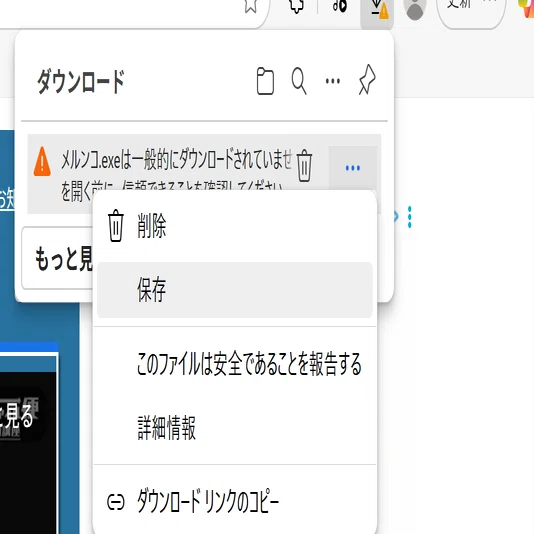
Task: Open the downloads folder icon
Action: click(265, 81)
